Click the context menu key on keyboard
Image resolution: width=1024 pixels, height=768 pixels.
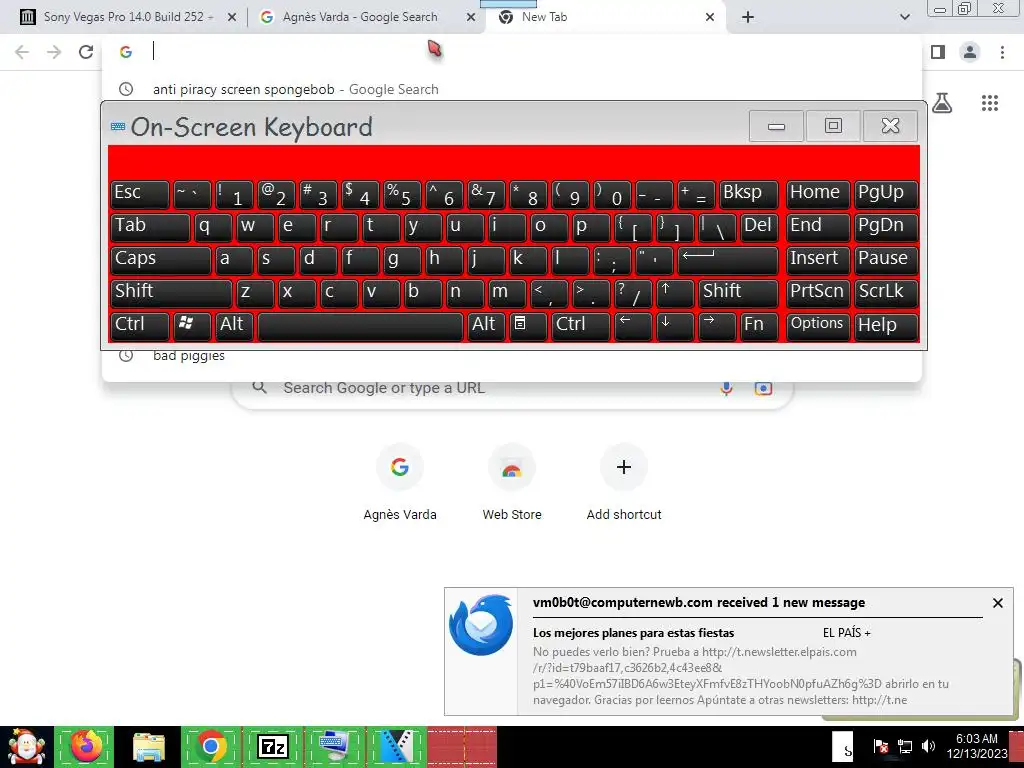(x=528, y=327)
